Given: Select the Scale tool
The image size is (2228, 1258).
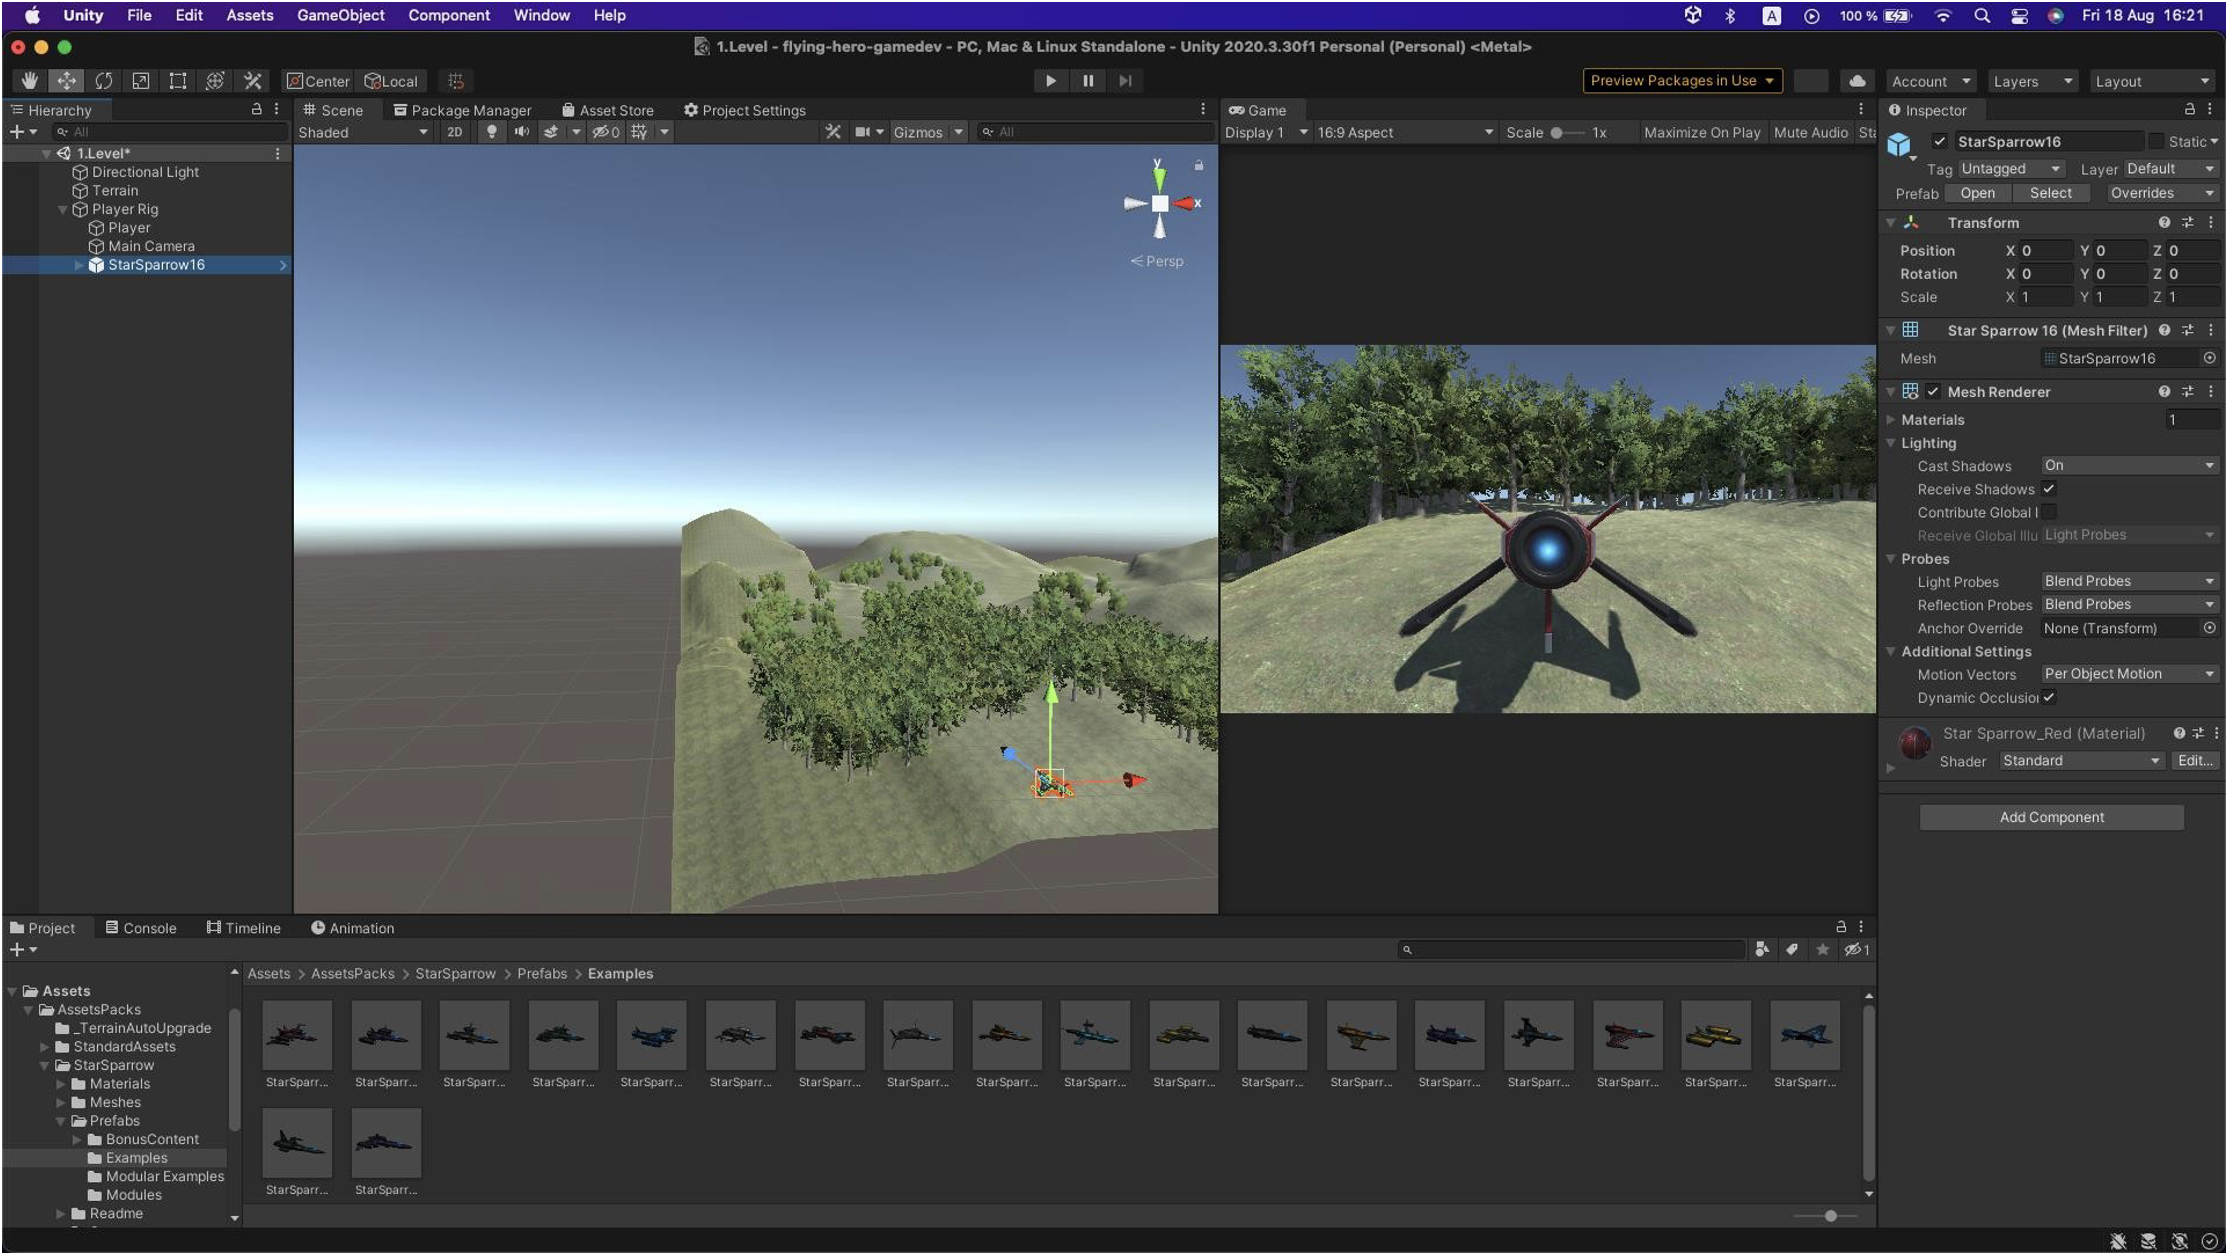Looking at the screenshot, I should (x=141, y=81).
